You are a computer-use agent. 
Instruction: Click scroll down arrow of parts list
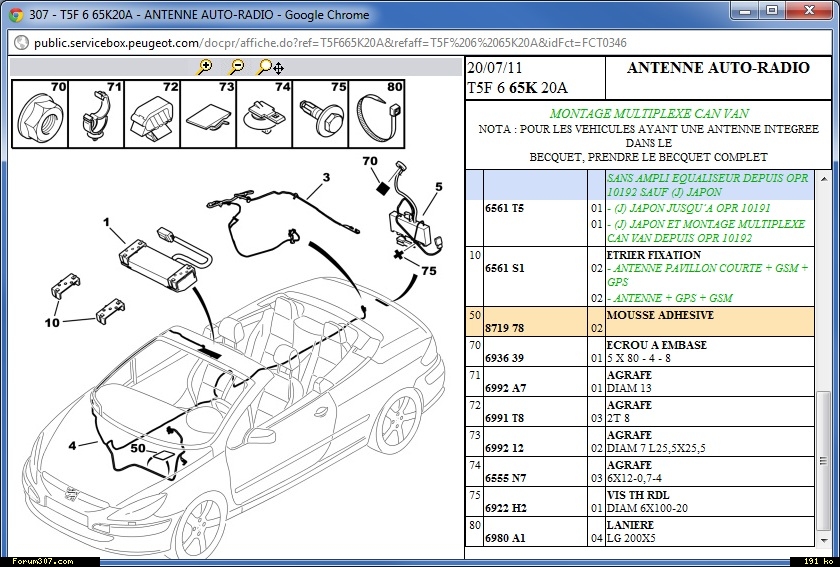coord(823,540)
